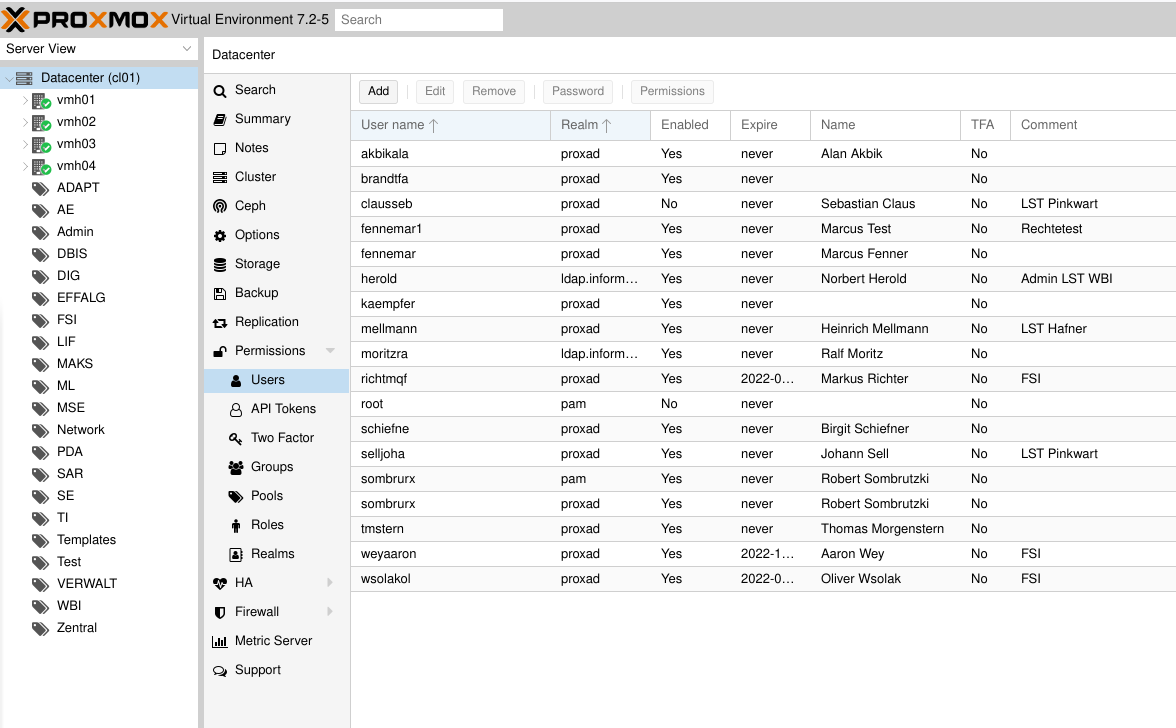Open the Groups management panel
The image size is (1176, 728).
[272, 466]
